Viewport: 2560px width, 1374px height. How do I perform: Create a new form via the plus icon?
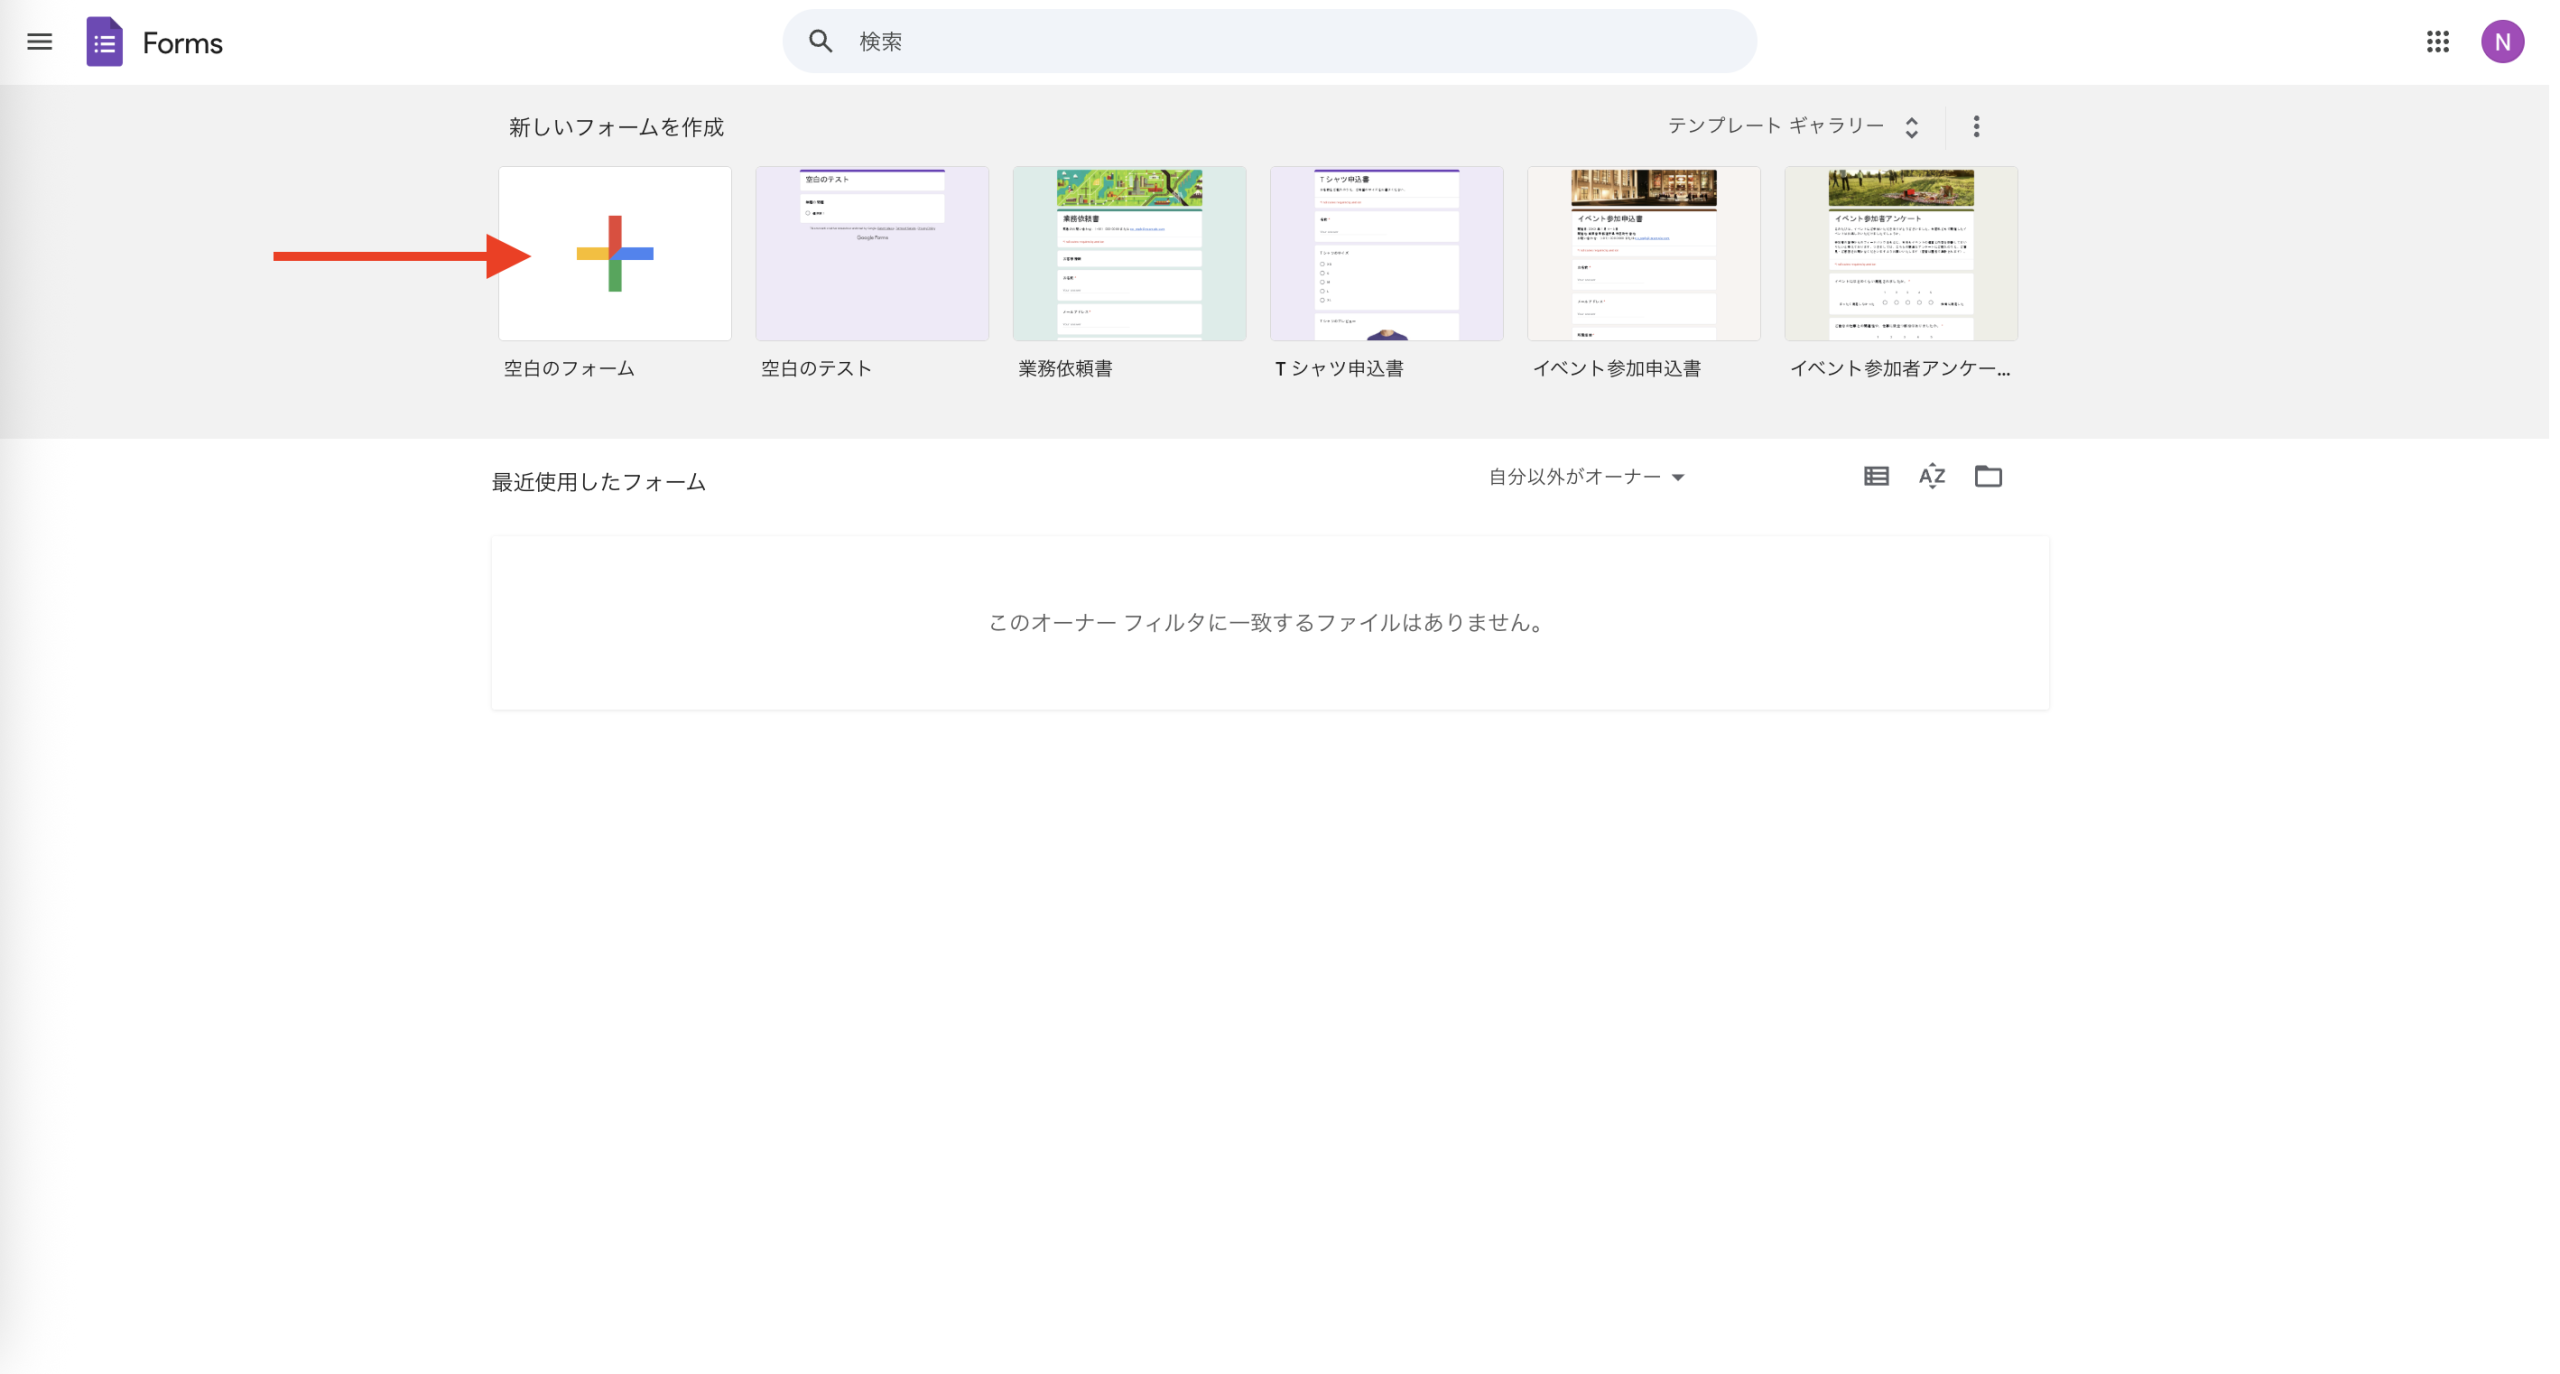613,253
